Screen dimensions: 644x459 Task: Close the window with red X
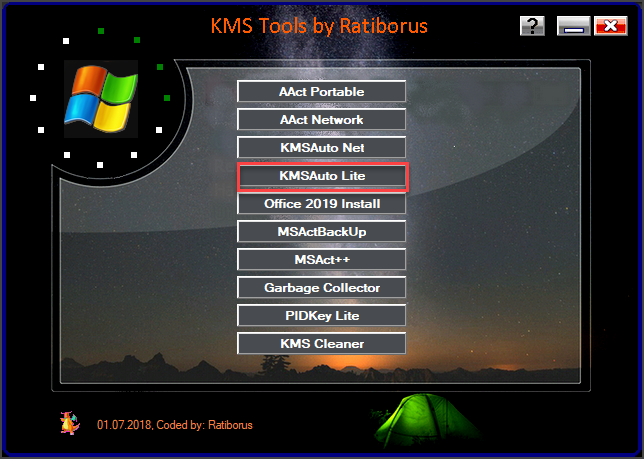coord(607,26)
